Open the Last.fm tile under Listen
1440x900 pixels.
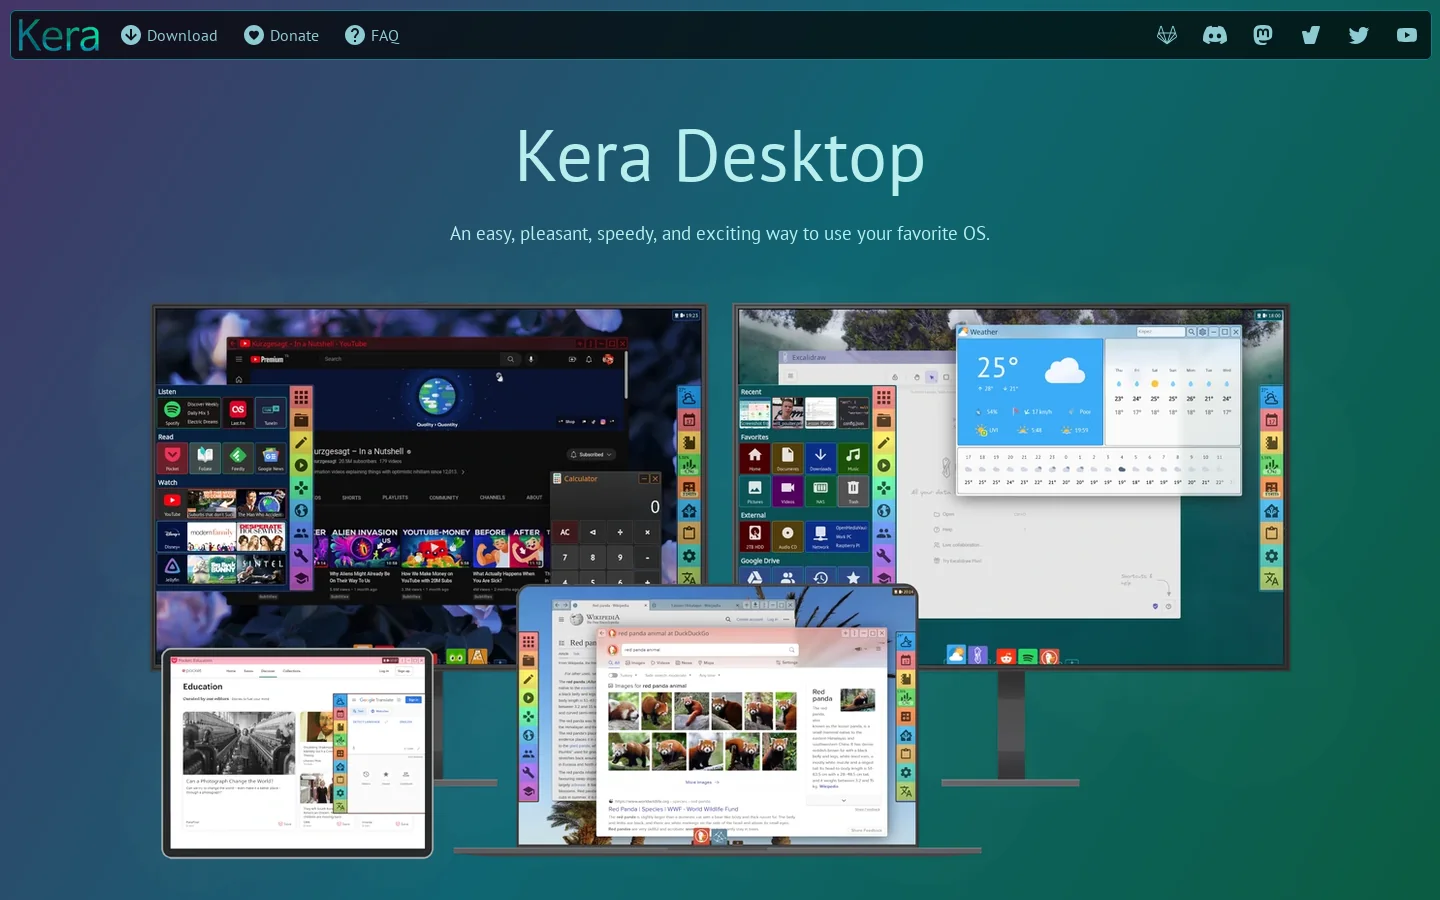(238, 412)
